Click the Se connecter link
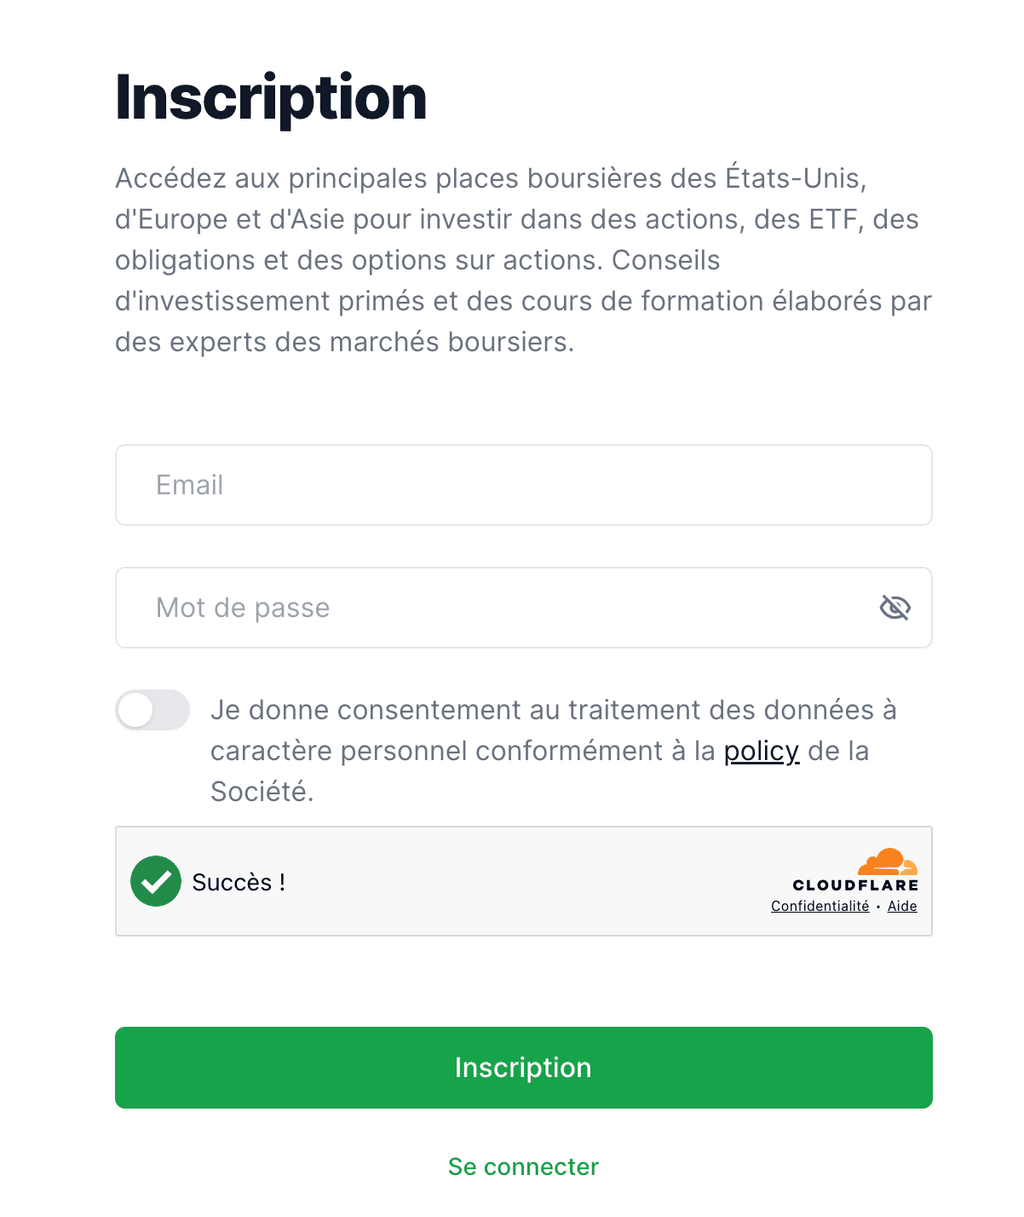1024x1217 pixels. (x=523, y=1166)
